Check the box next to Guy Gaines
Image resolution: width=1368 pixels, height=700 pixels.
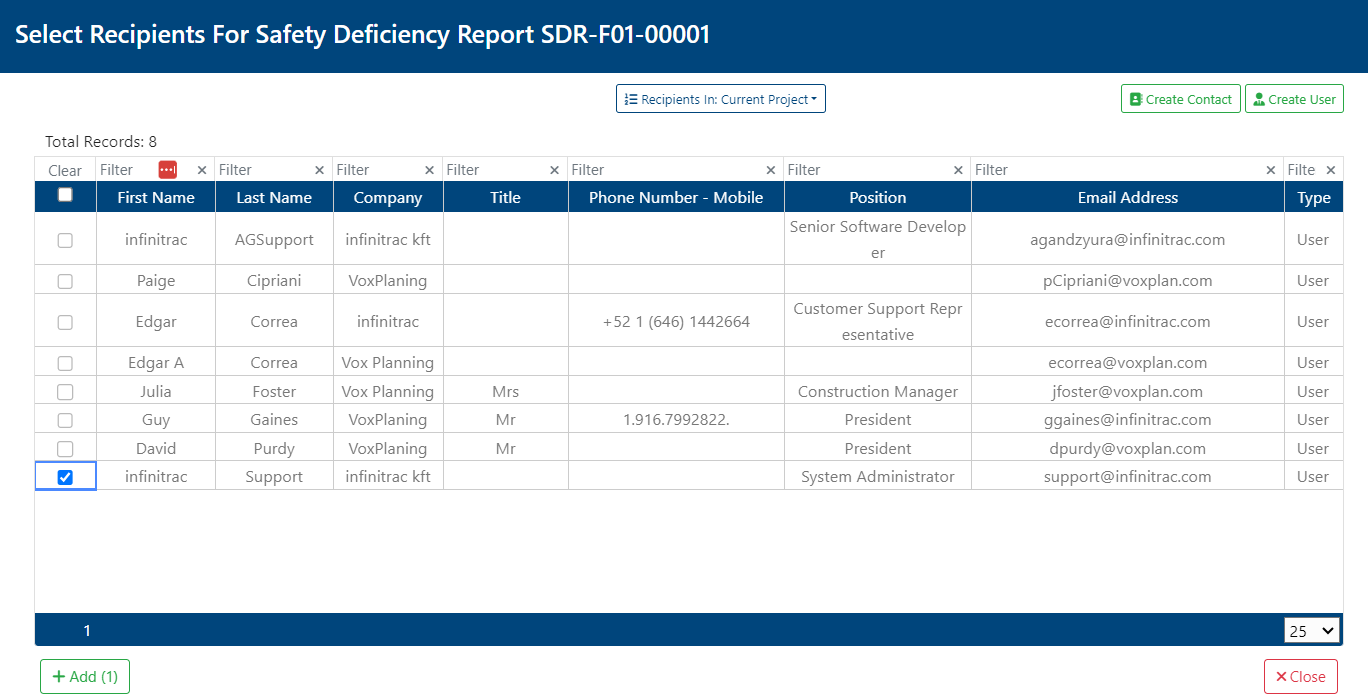click(x=65, y=420)
